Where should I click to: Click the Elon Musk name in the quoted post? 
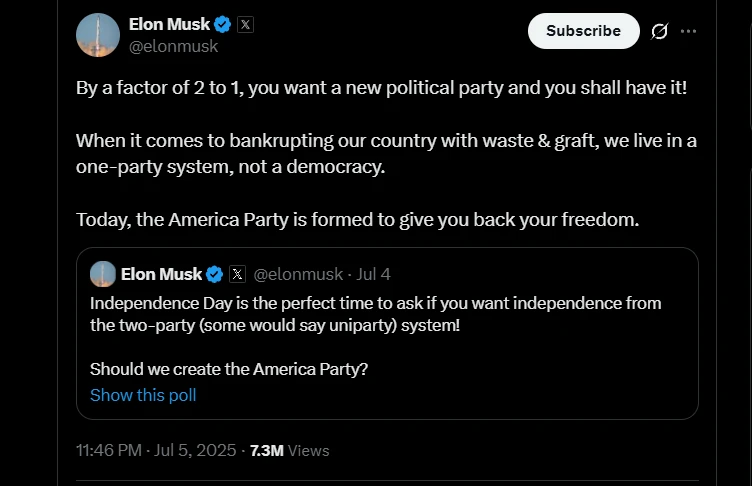pyautogui.click(x=162, y=274)
